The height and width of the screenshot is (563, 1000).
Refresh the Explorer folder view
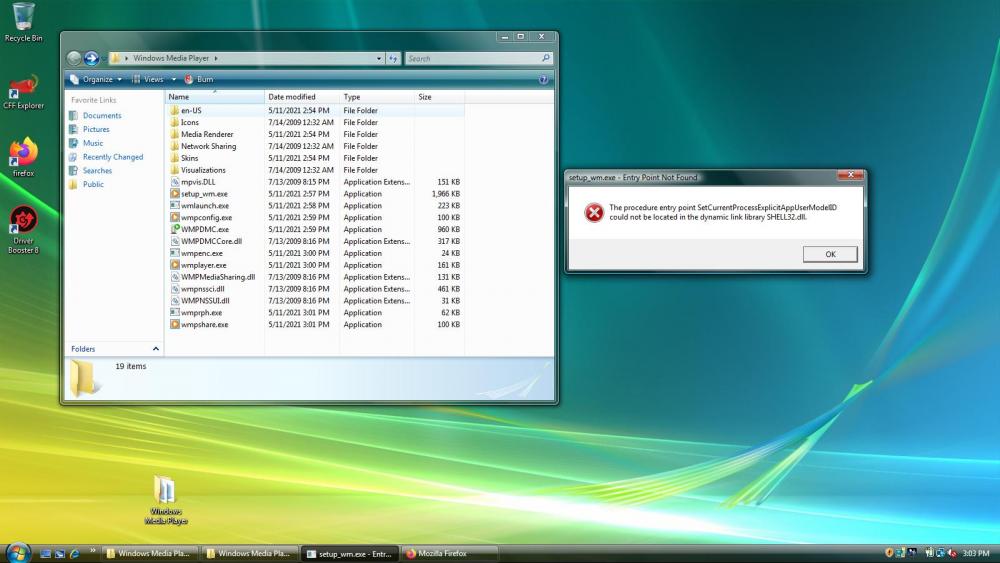click(x=393, y=59)
